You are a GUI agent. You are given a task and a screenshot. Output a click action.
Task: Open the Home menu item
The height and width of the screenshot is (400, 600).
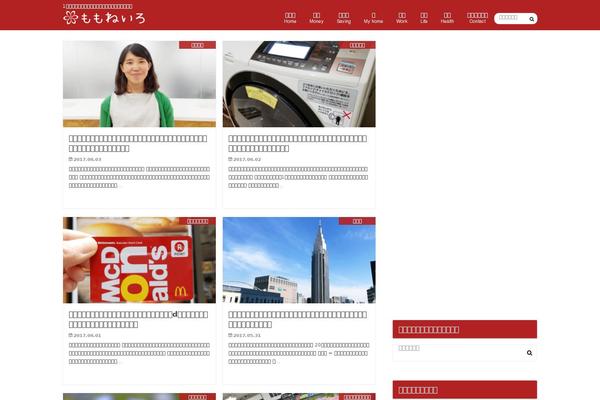coord(290,18)
